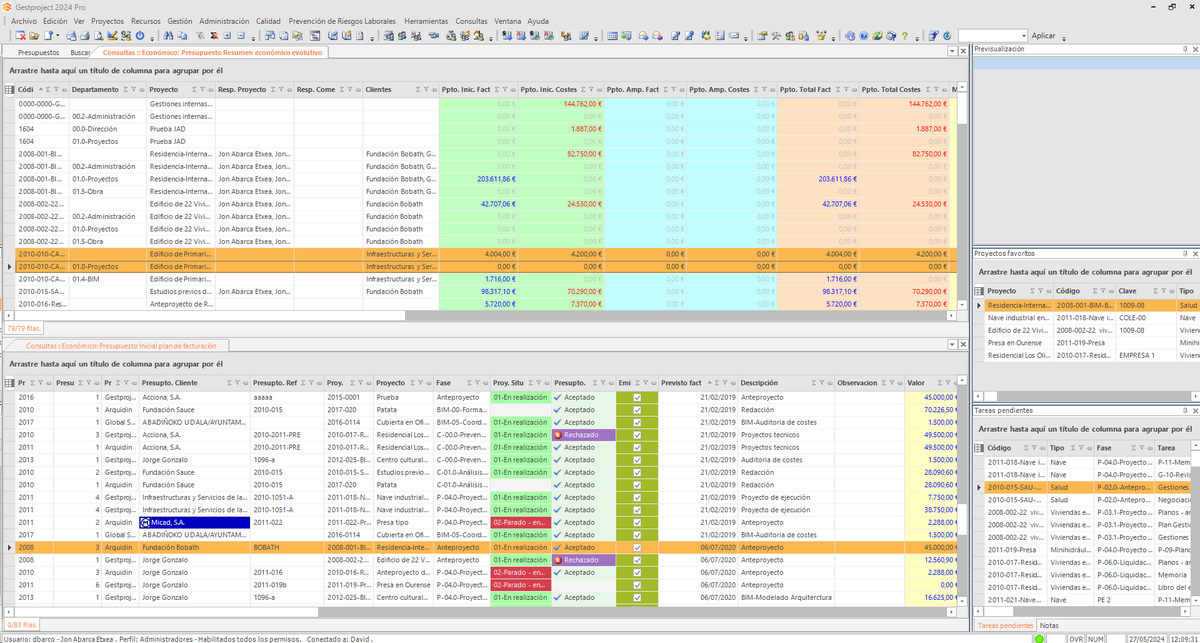The width and height of the screenshot is (1200, 643).
Task: Click the wrench and hammer tools icon
Action: tap(776, 36)
